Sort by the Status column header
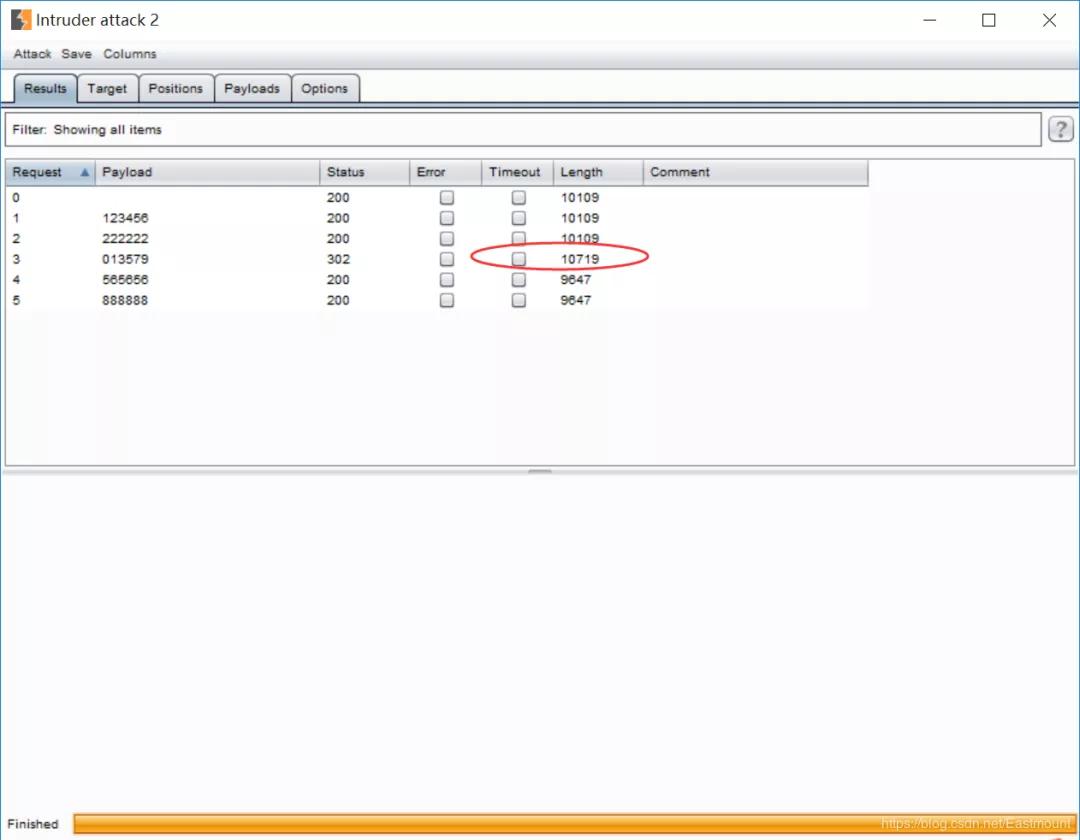 coord(364,172)
